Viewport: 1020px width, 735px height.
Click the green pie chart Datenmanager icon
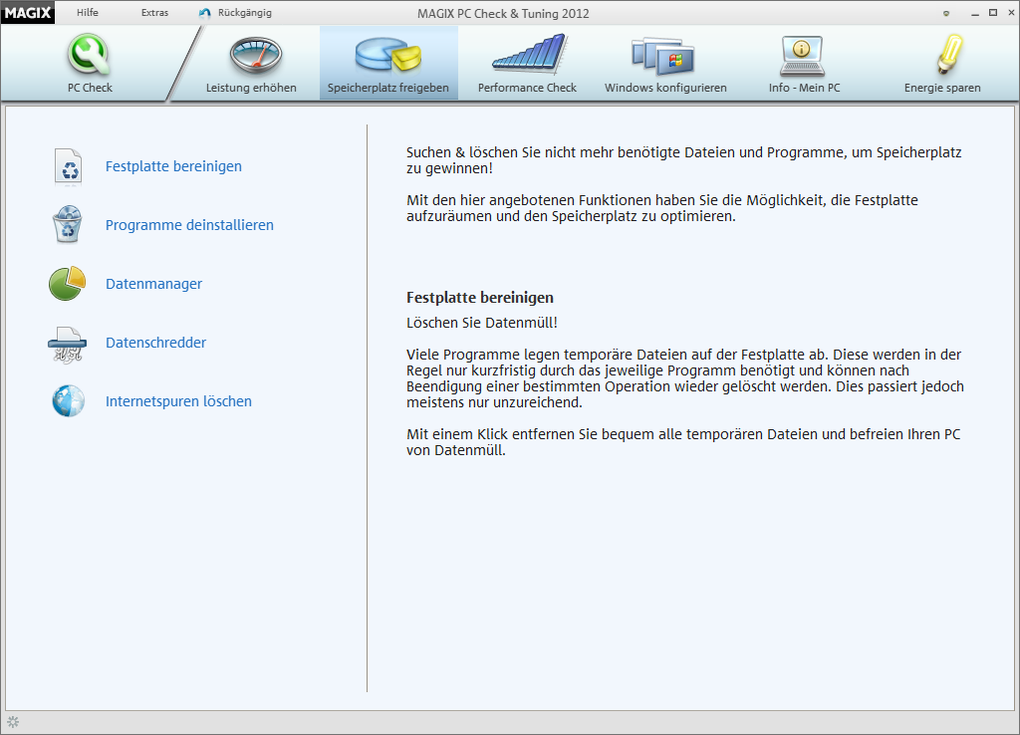point(68,284)
